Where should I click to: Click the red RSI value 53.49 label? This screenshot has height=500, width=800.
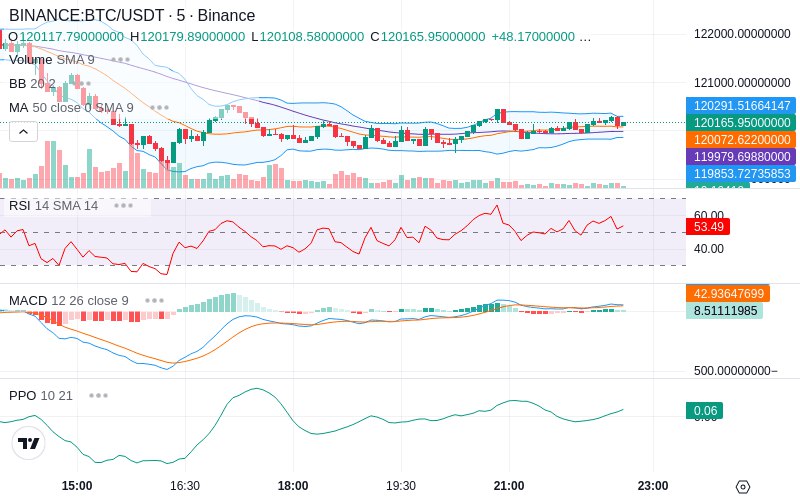point(708,227)
